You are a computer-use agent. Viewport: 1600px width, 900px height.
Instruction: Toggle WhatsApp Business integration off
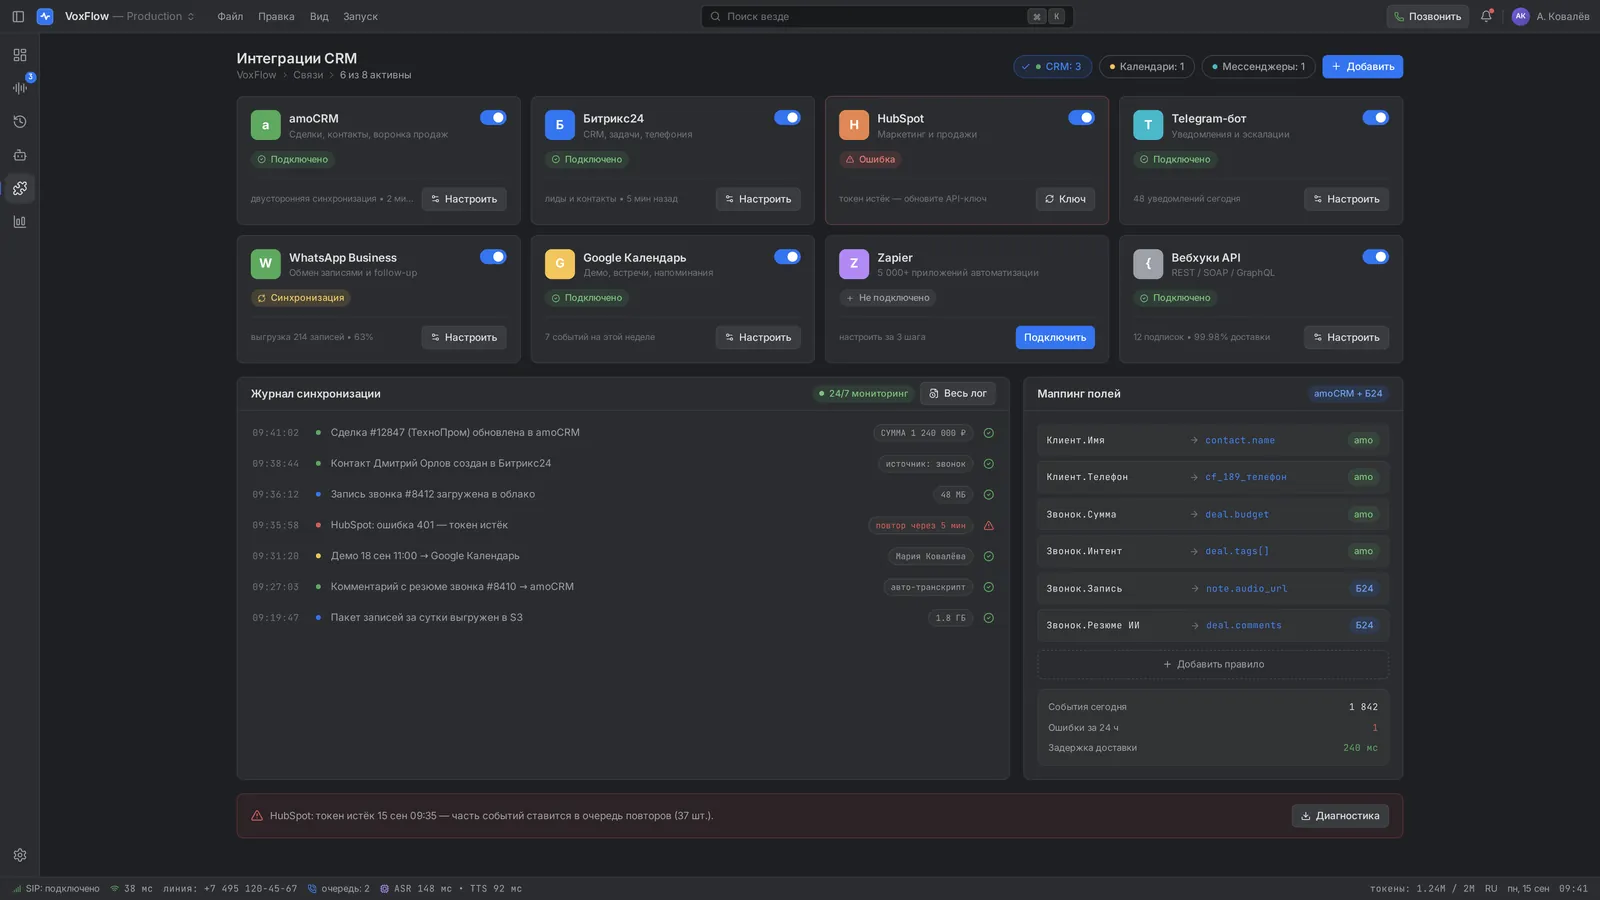(493, 257)
